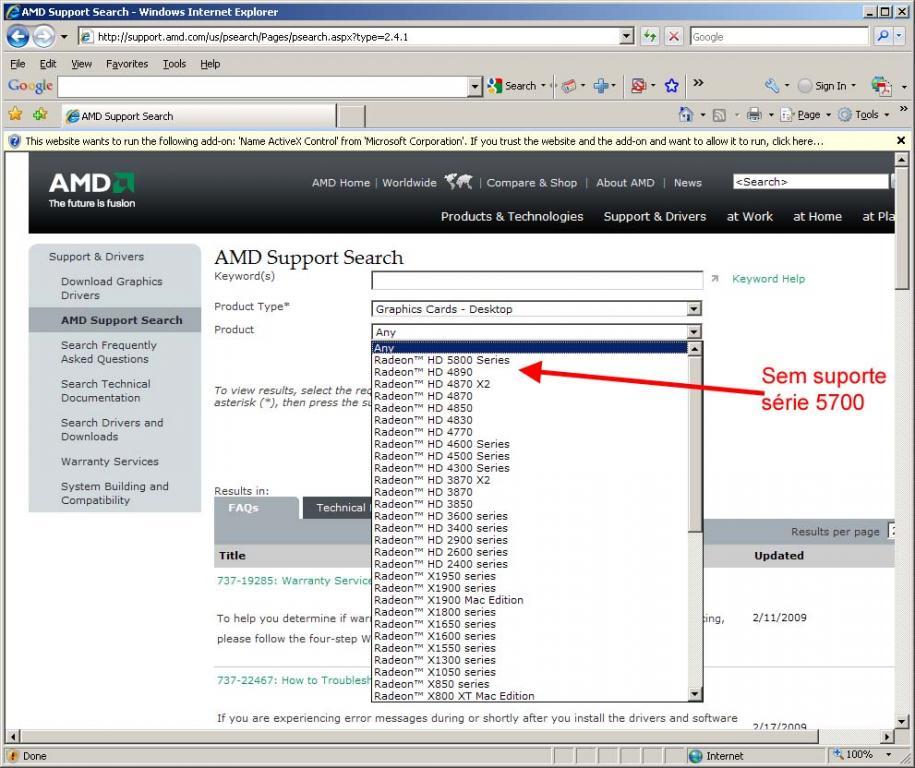Viewport: 915px width, 768px height.
Task: Click the search magnifier next to Google box
Action: [x=883, y=36]
